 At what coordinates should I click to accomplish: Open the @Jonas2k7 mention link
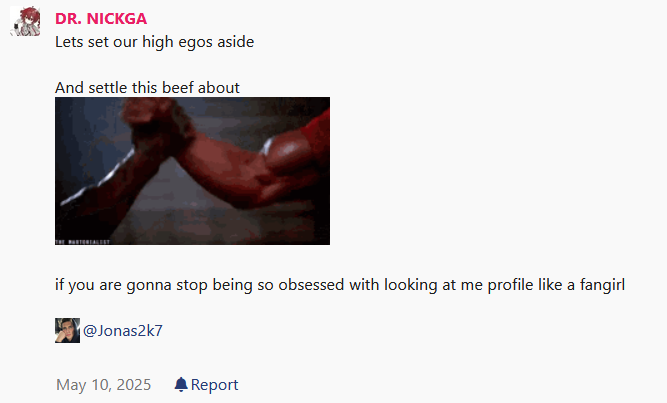[123, 331]
